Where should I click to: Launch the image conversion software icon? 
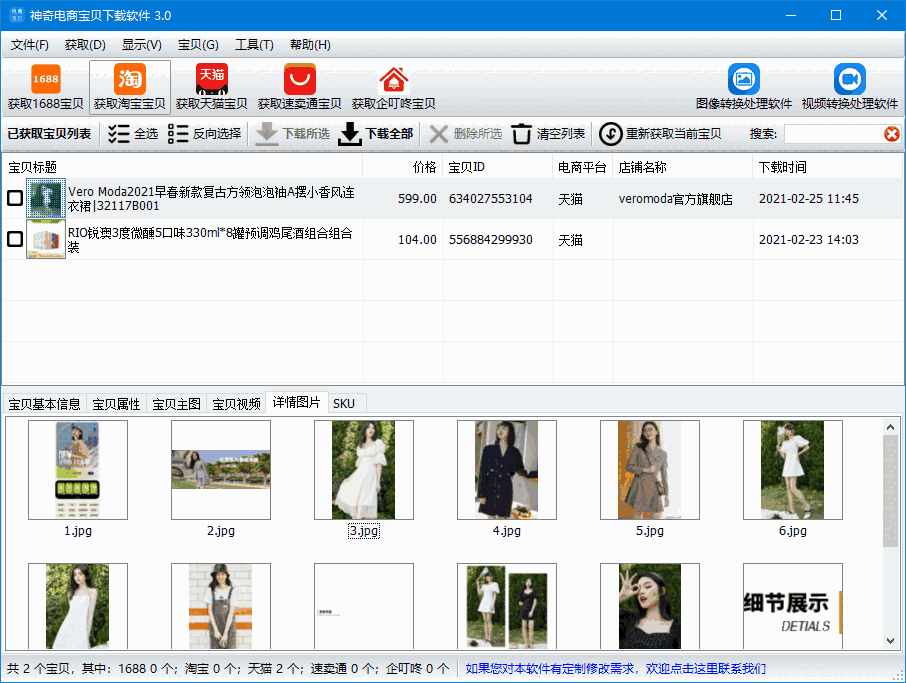(x=744, y=79)
